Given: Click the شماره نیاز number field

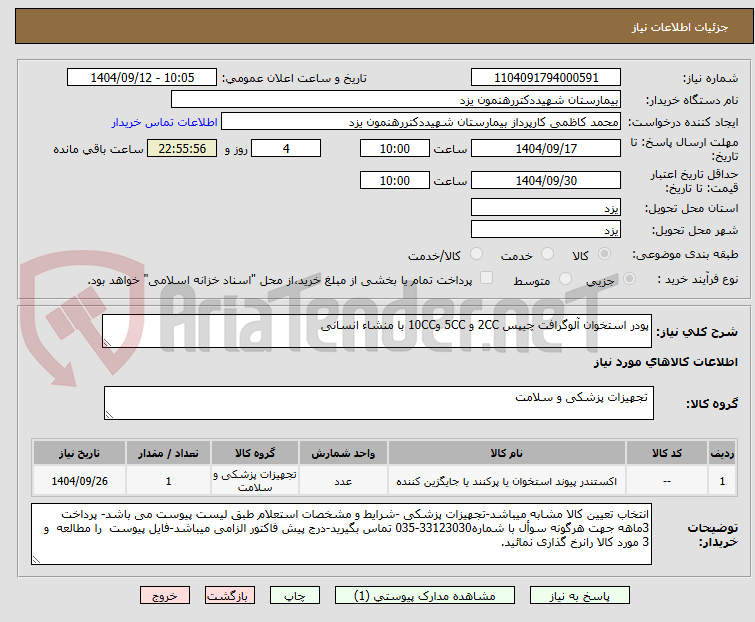Looking at the screenshot, I should (x=546, y=77).
